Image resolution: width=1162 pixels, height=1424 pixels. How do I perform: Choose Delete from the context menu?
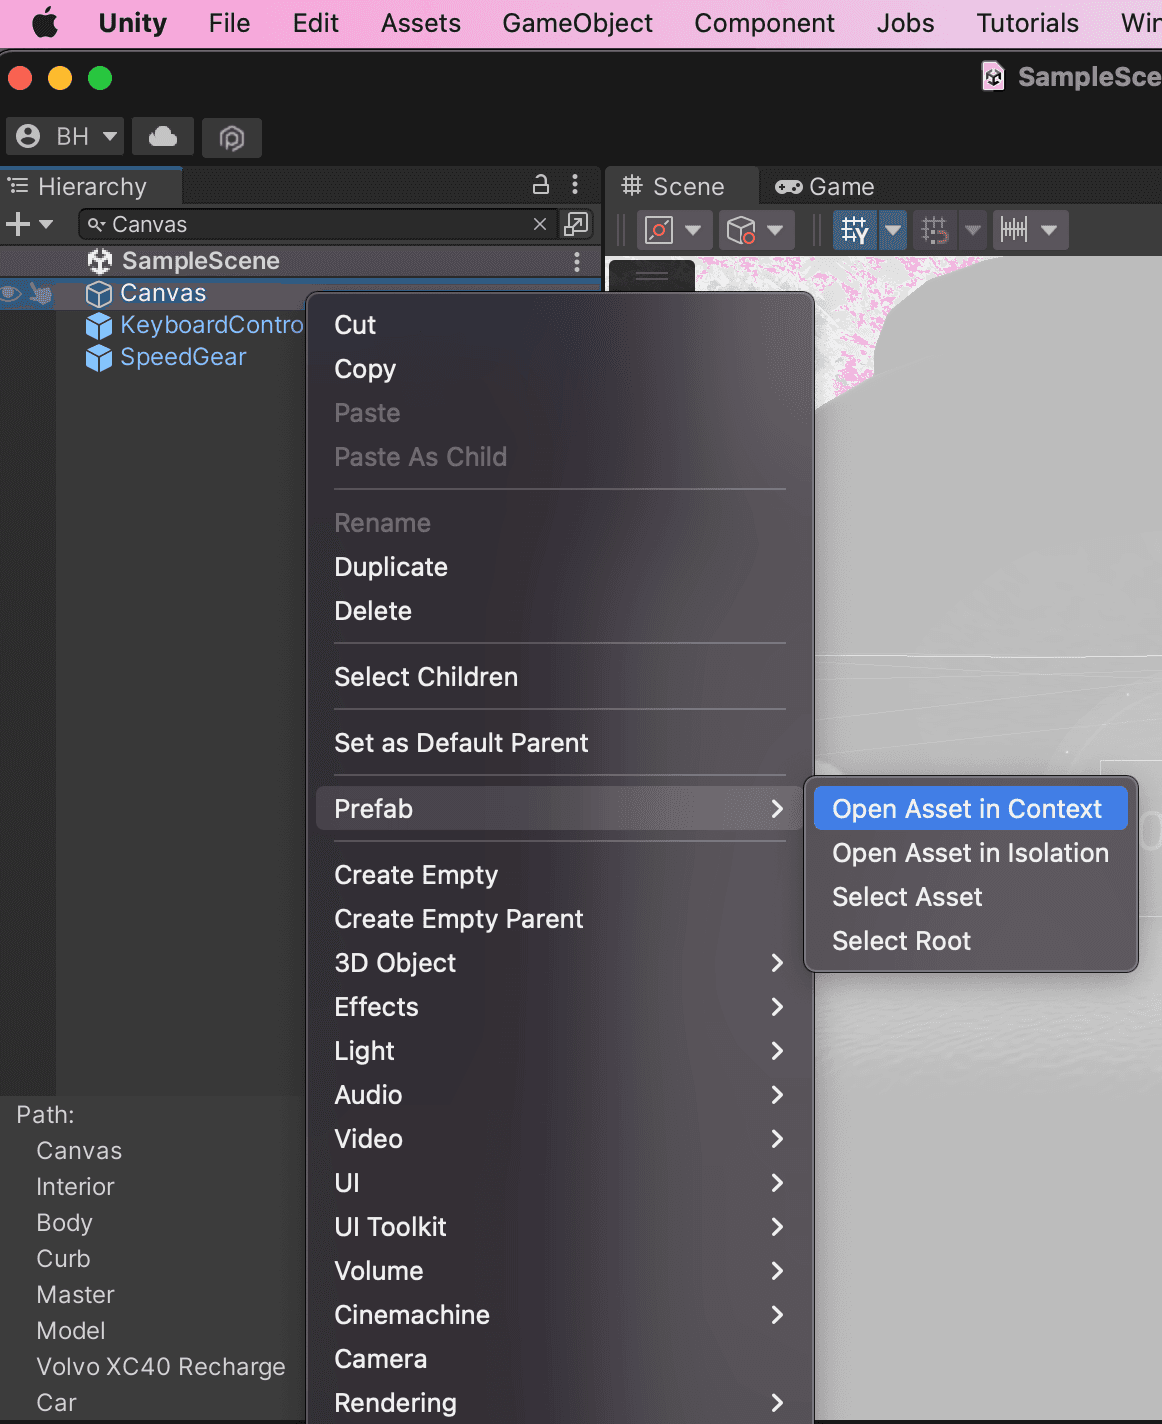pos(560,611)
